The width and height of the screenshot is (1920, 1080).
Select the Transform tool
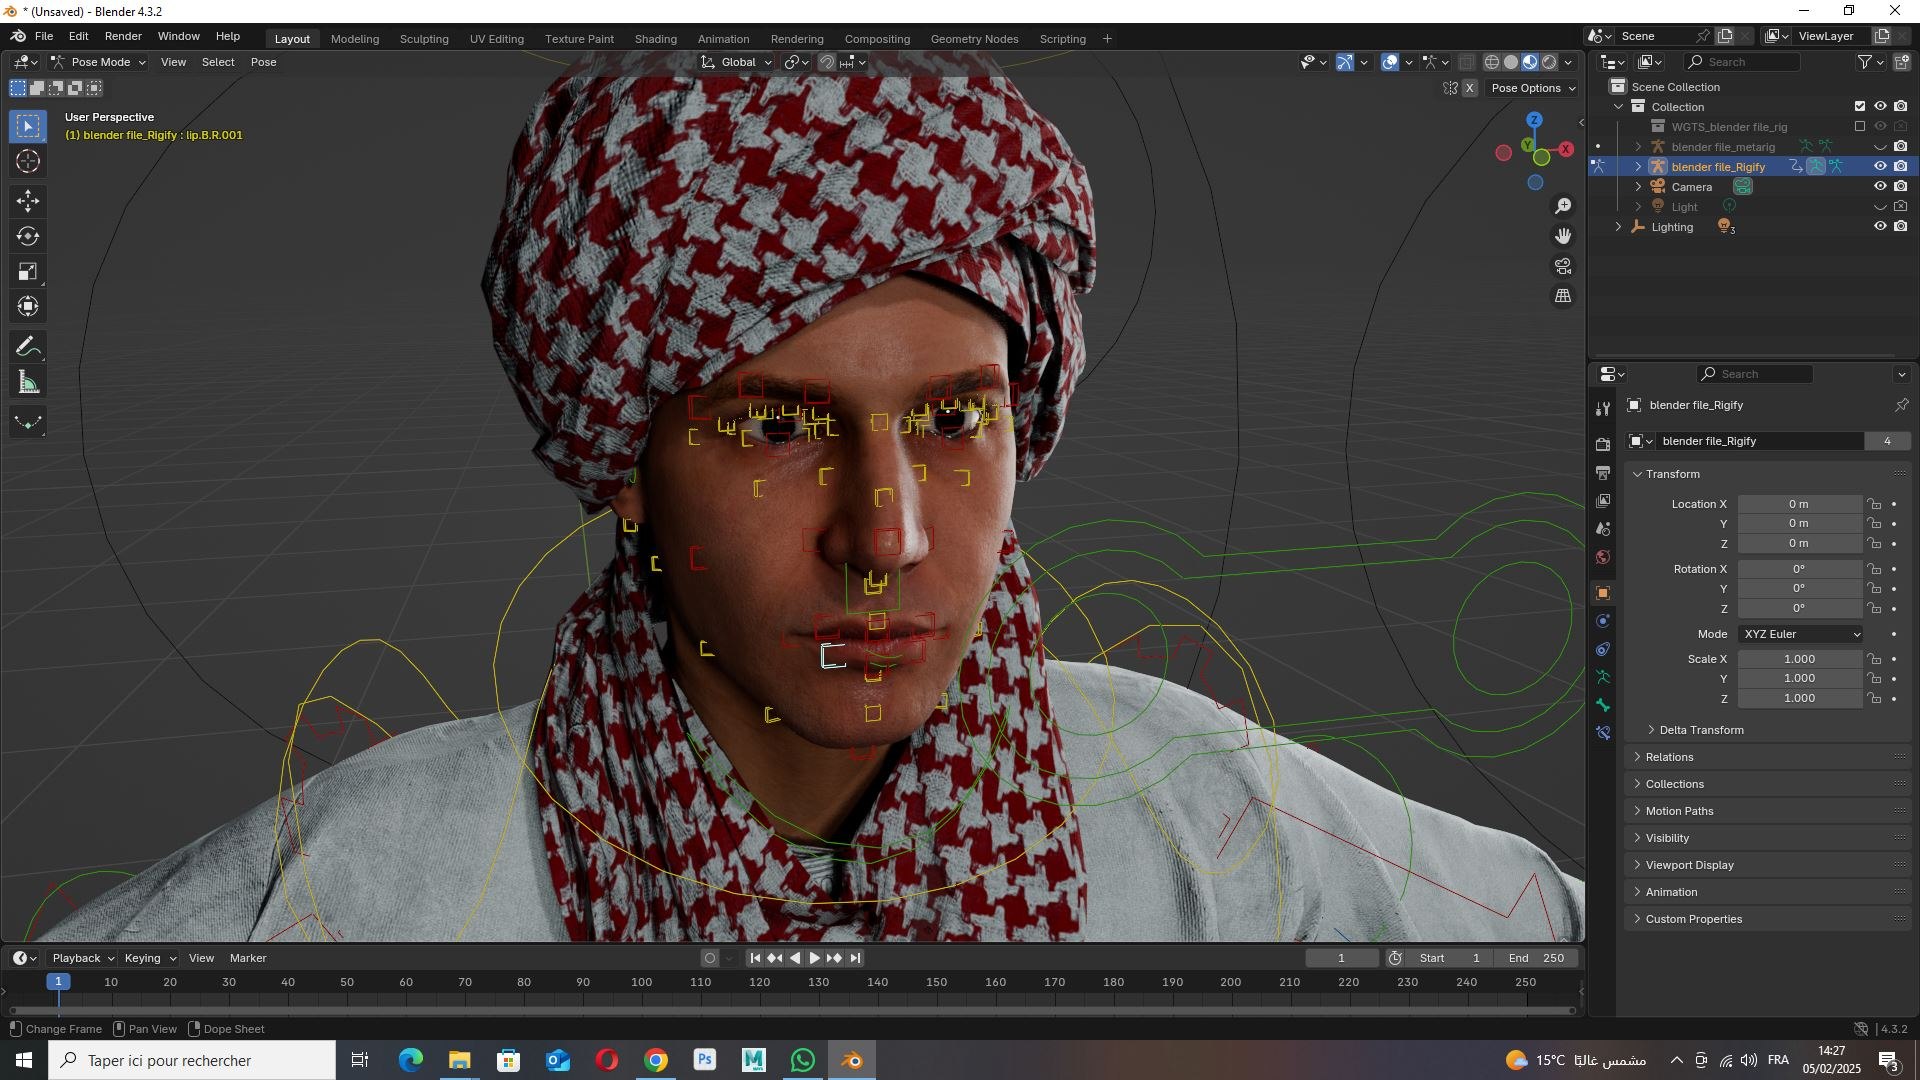[x=28, y=307]
